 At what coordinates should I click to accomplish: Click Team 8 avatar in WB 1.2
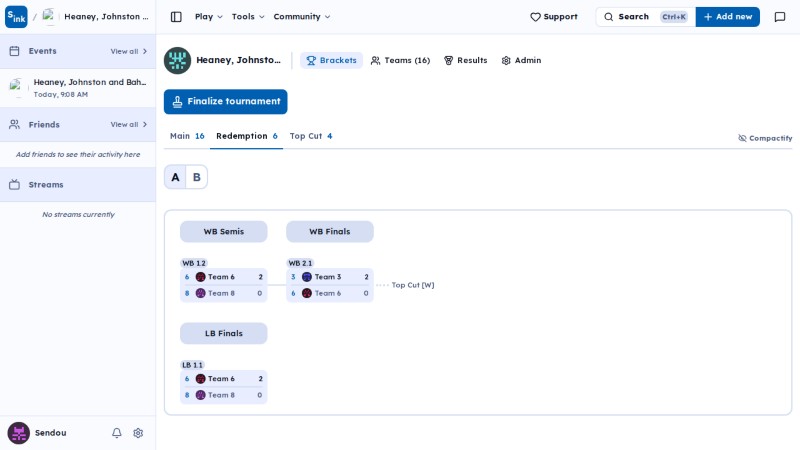201,293
